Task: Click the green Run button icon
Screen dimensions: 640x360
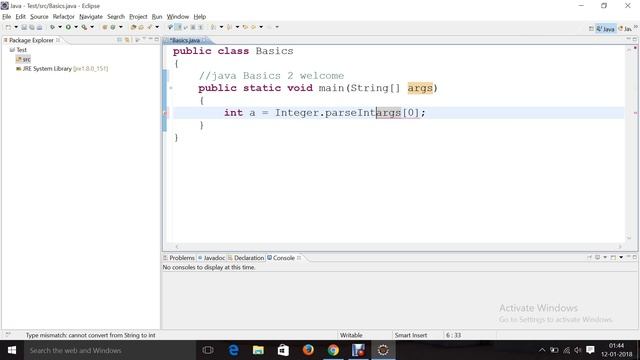Action: pyautogui.click(x=68, y=27)
